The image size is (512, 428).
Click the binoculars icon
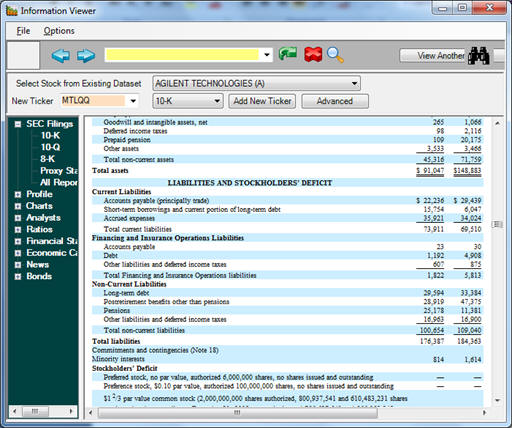[x=479, y=55]
